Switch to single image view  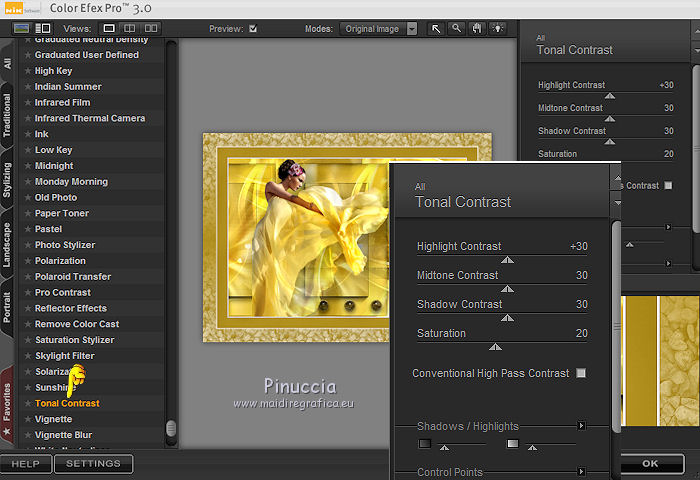109,29
